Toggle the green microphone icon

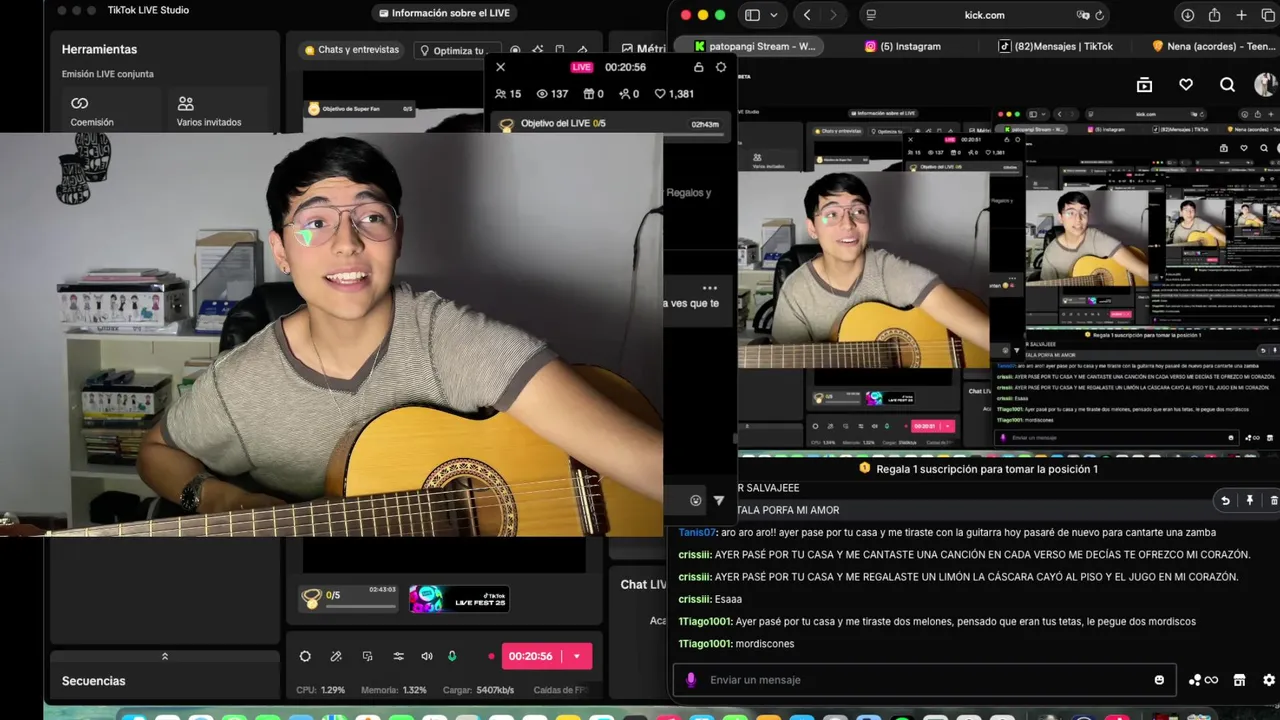452,656
